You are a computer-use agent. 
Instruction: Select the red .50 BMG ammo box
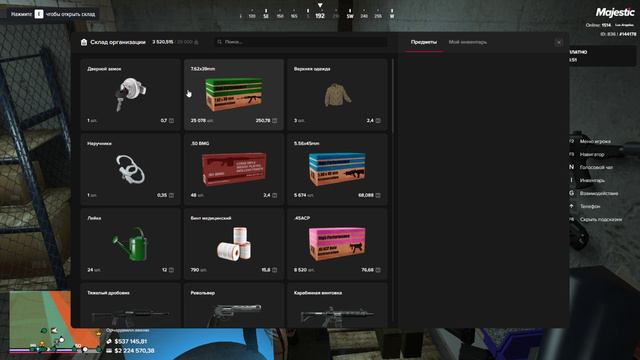(233, 169)
